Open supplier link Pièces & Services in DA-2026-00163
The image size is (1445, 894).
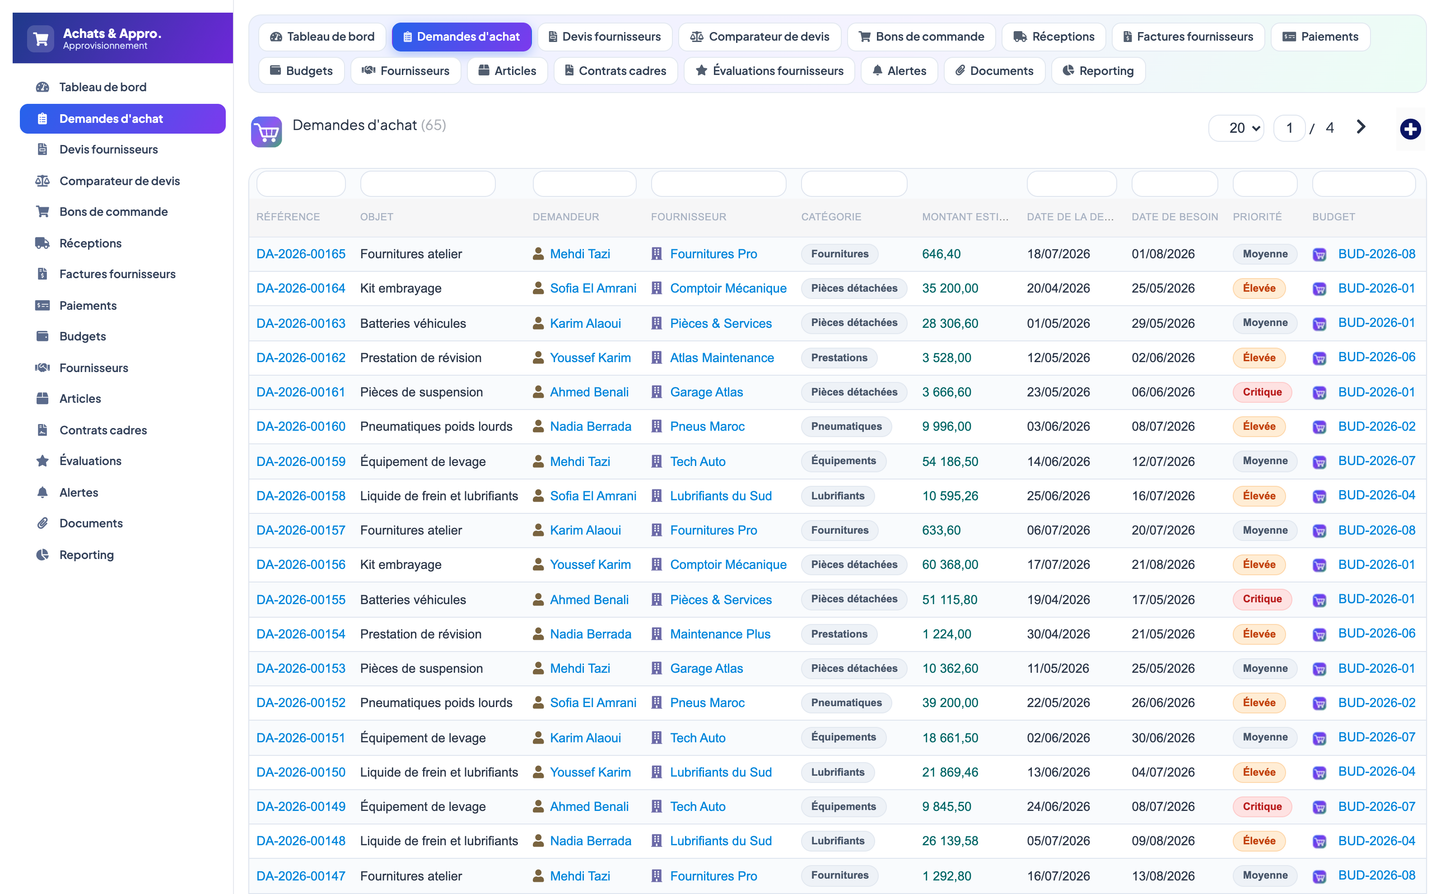pyautogui.click(x=721, y=324)
